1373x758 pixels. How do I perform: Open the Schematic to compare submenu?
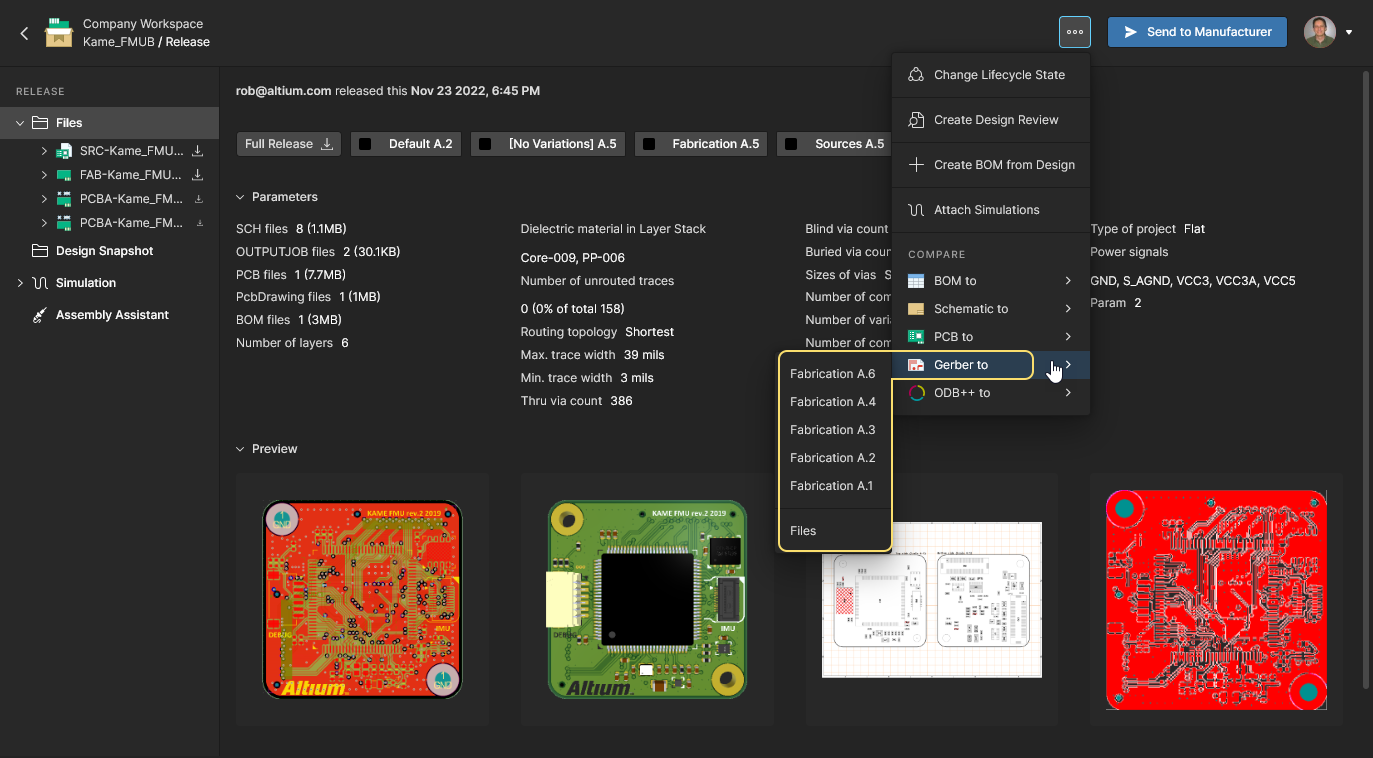tap(991, 309)
